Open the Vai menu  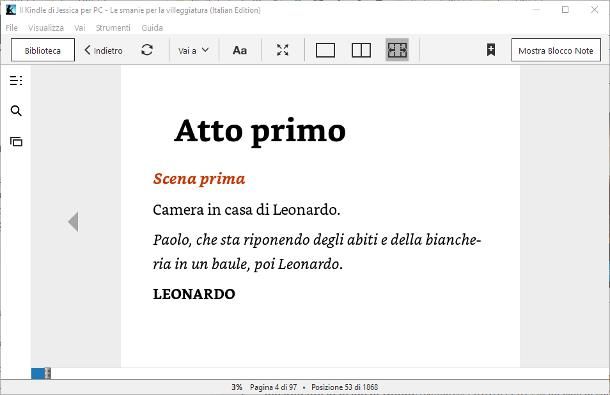click(80, 28)
